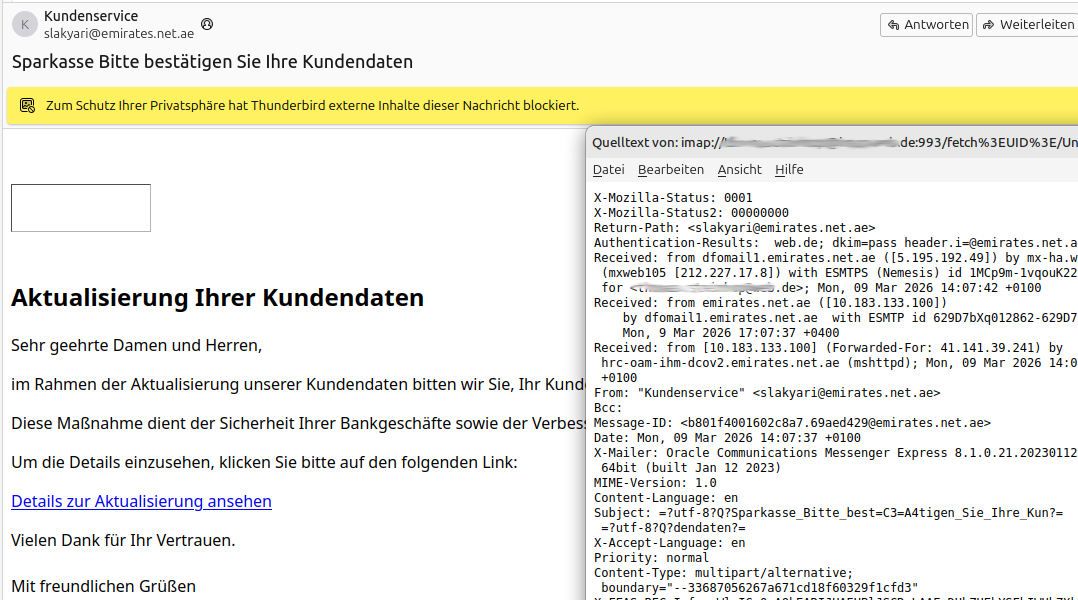Open the Ansicht menu
The width and height of the screenshot is (1078, 600).
coord(739,169)
